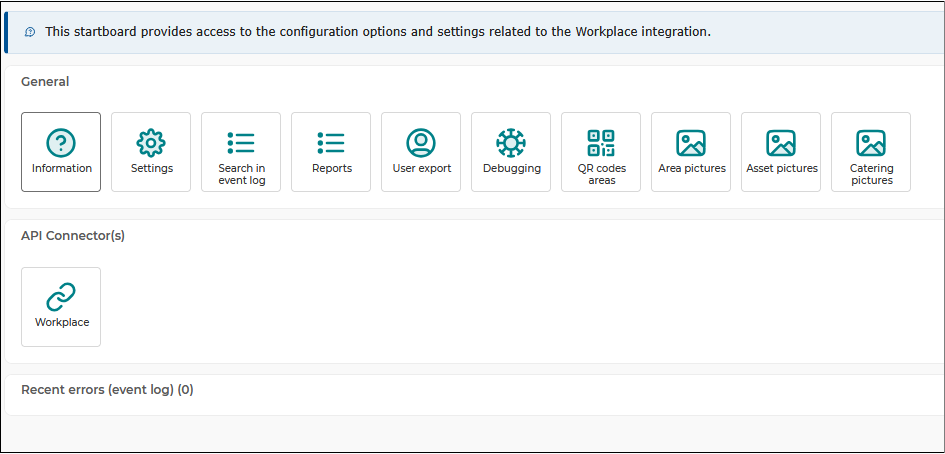Image resolution: width=945 pixels, height=454 pixels.
Task: Open Search in event log tile
Action: [241, 152]
